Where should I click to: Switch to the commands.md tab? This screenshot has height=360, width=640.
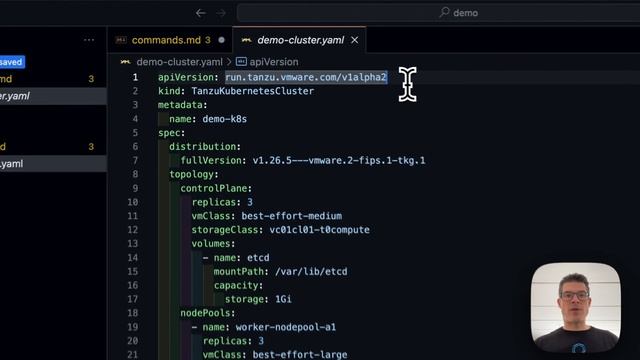coord(170,40)
